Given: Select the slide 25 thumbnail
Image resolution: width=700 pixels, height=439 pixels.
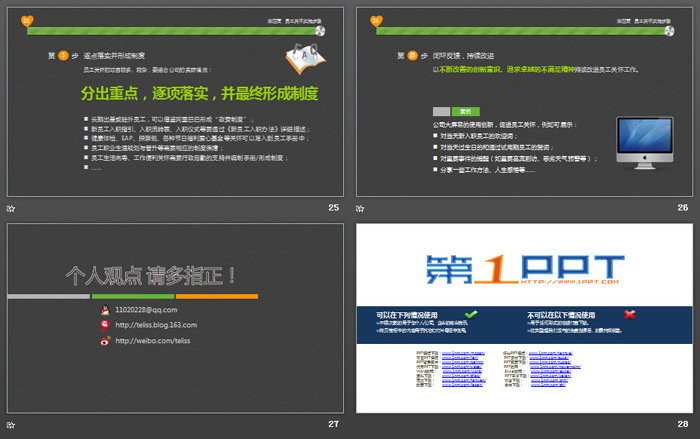Looking at the screenshot, I should click(175, 102).
